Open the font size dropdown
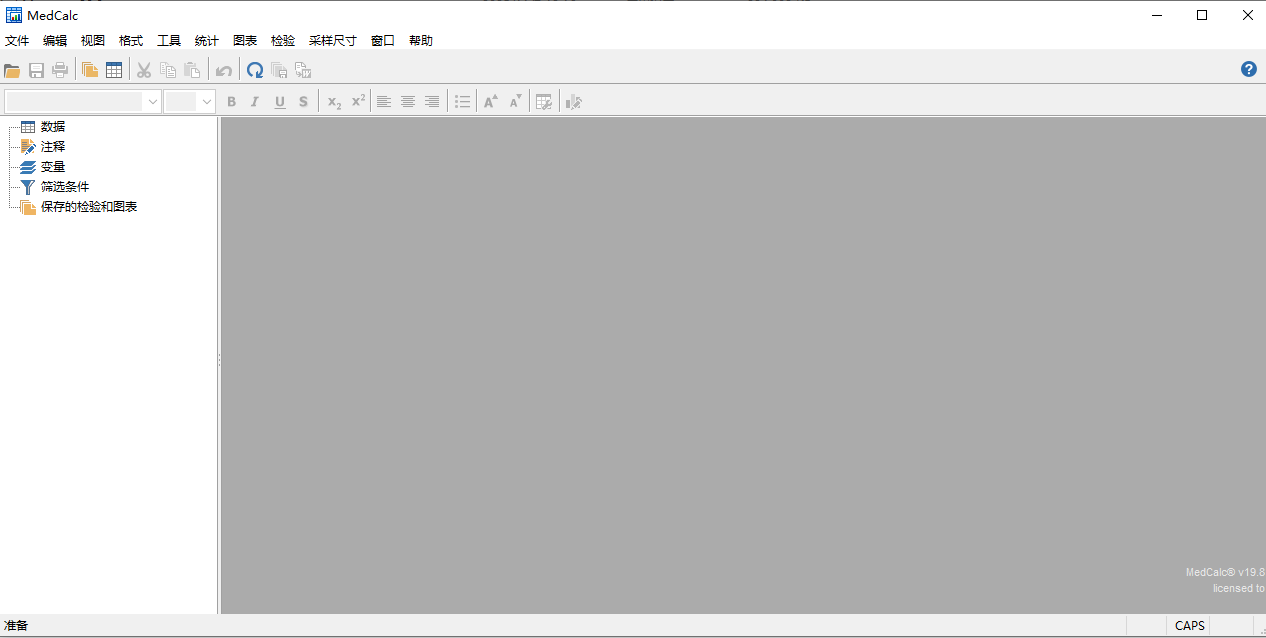 tap(207, 101)
